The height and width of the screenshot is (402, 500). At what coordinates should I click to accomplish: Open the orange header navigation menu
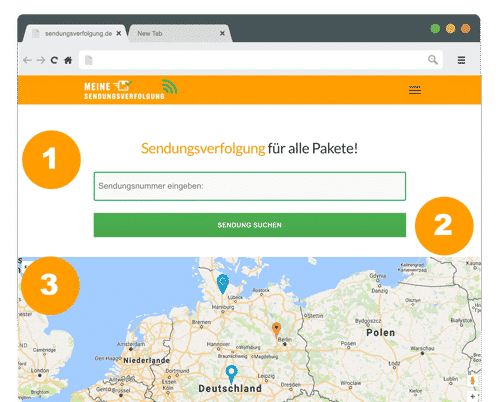tap(415, 90)
